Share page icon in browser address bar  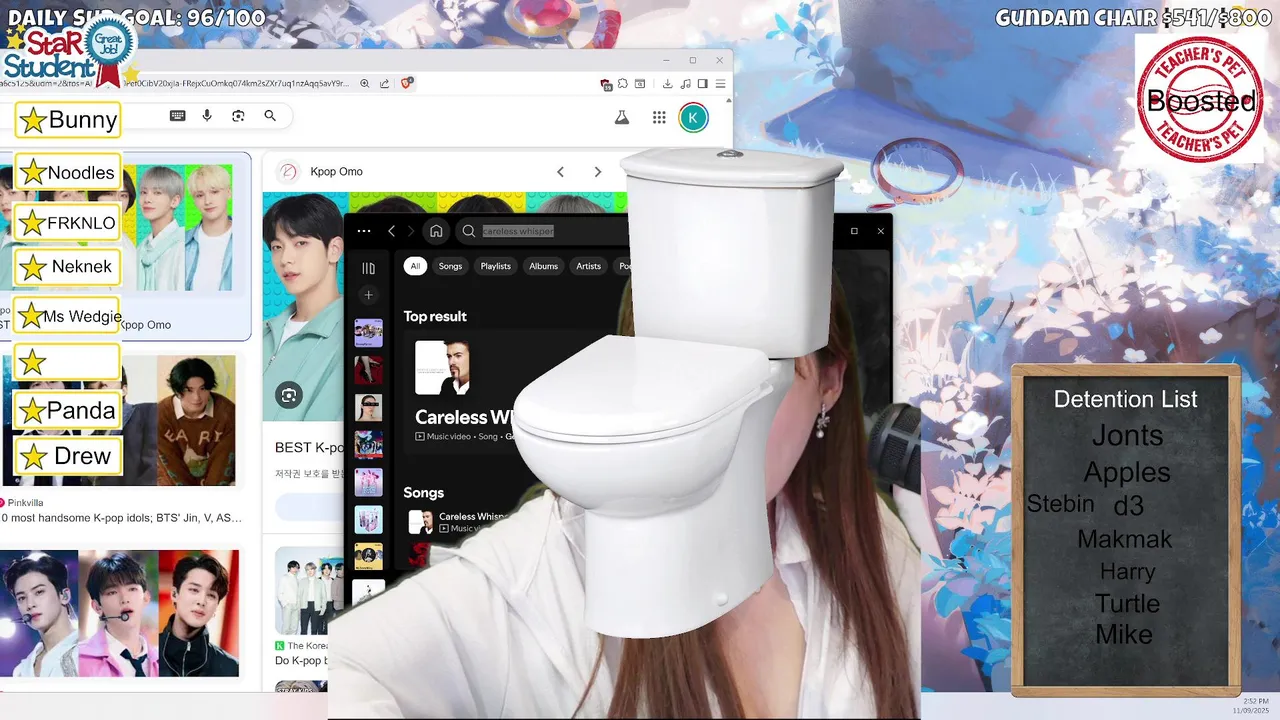click(x=385, y=84)
